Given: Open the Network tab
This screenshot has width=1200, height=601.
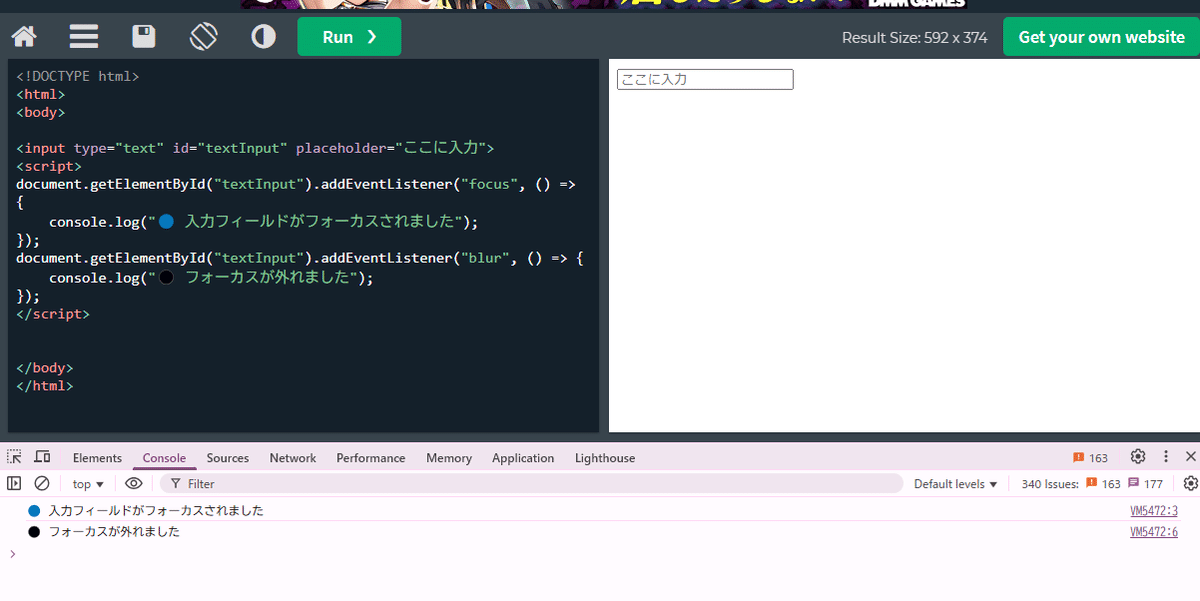Looking at the screenshot, I should coord(293,458).
